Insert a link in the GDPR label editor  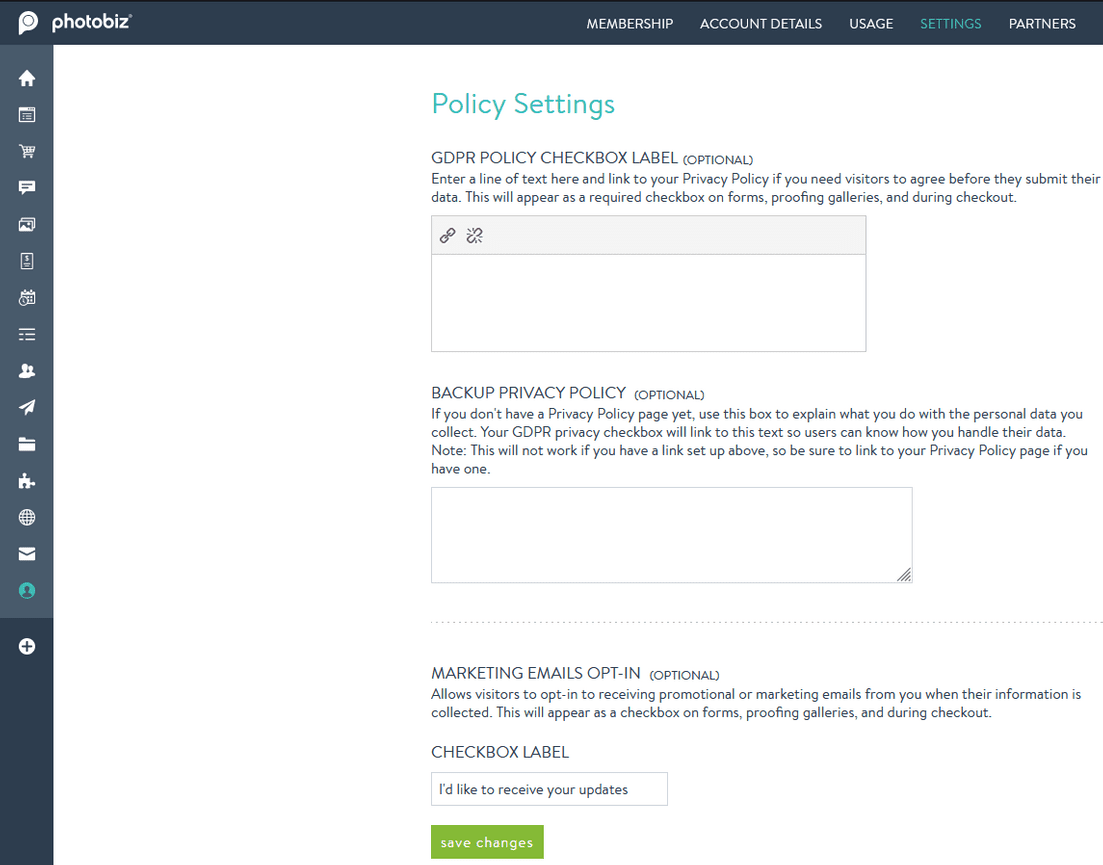446,235
